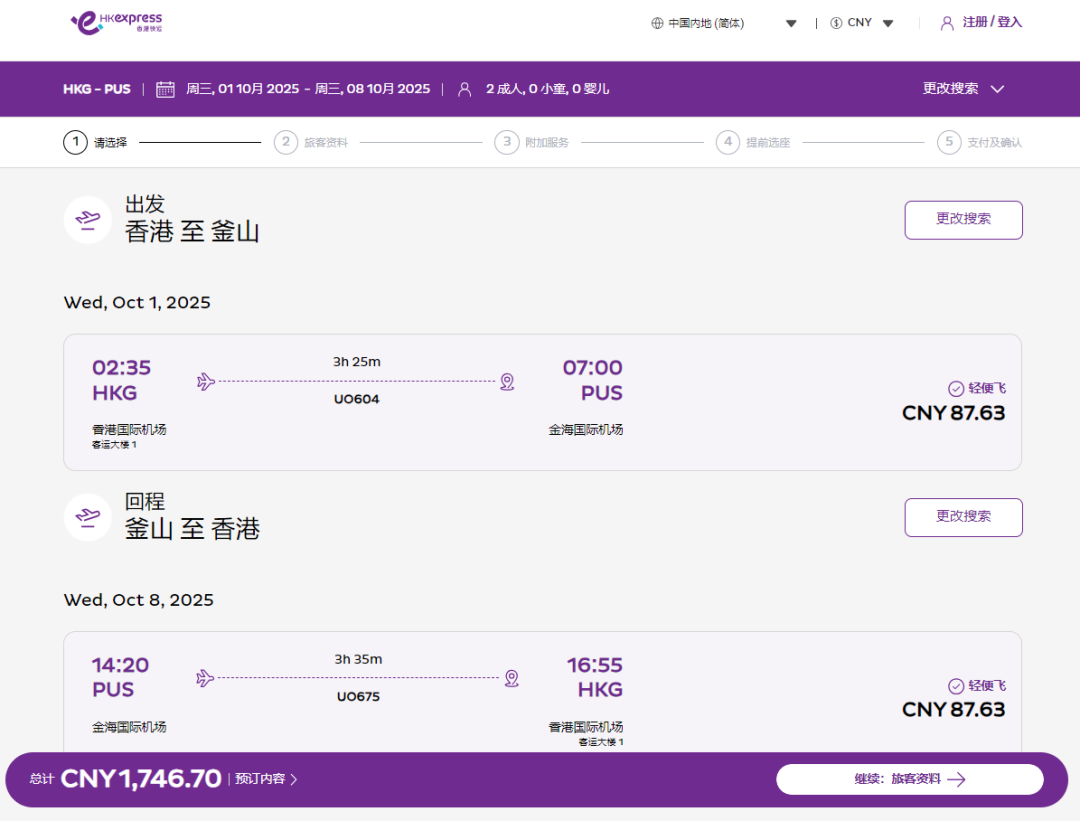Click the plane icon on flight UO675
The width and height of the screenshot is (1080, 821).
click(205, 678)
